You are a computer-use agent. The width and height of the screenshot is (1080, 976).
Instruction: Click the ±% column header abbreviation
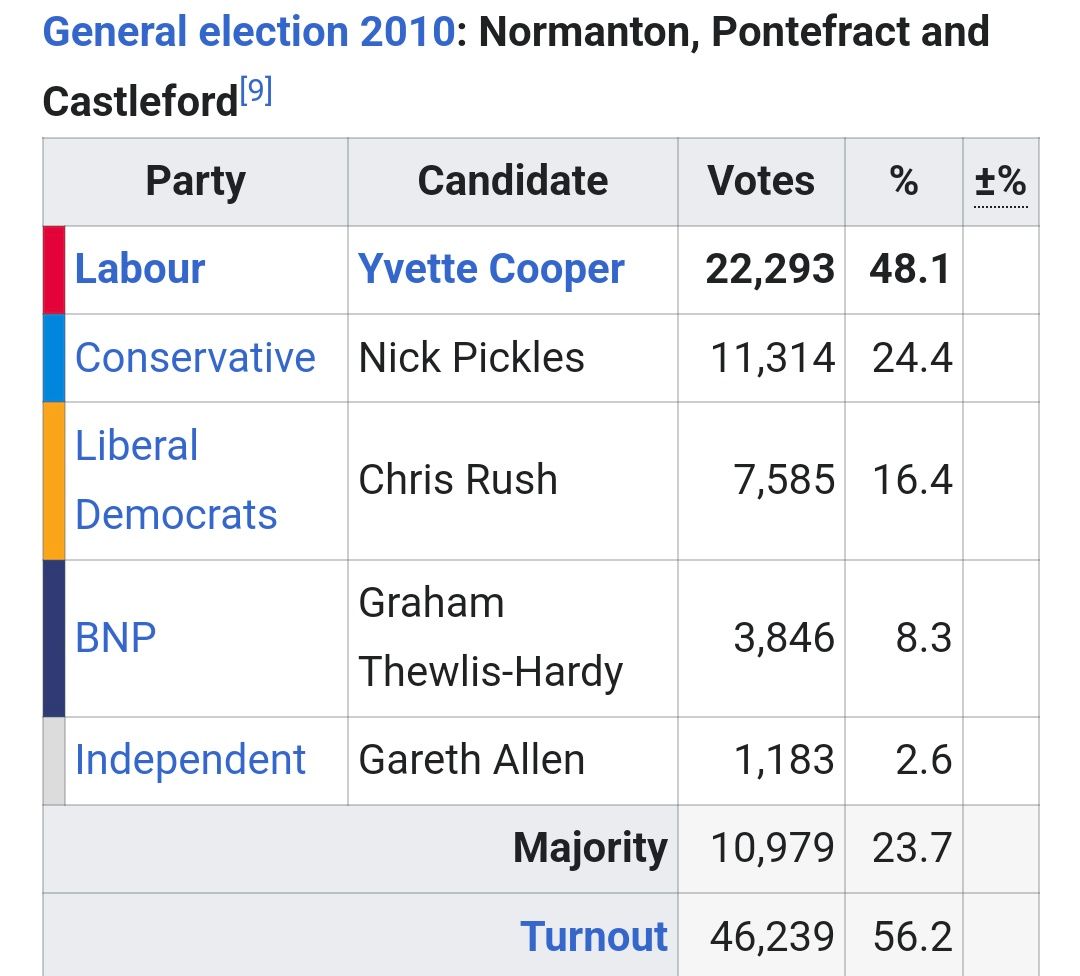click(x=1000, y=182)
